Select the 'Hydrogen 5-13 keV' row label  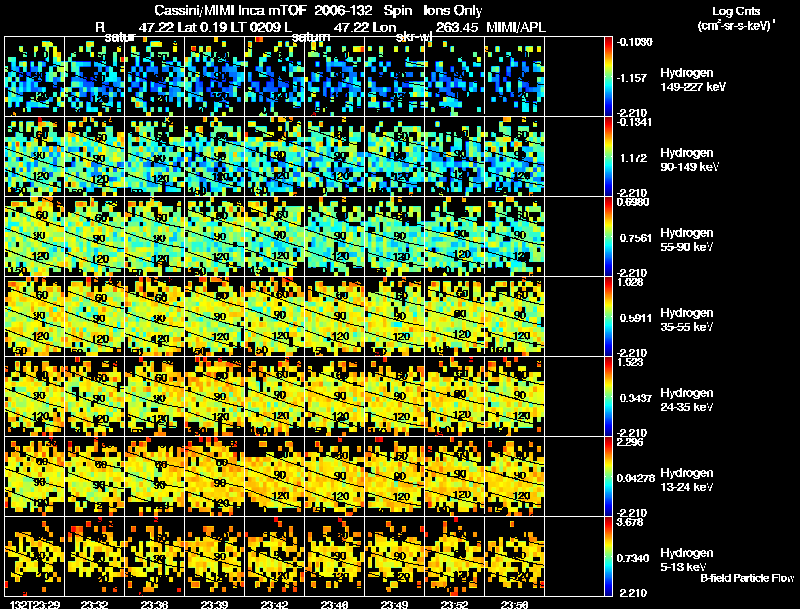point(687,560)
